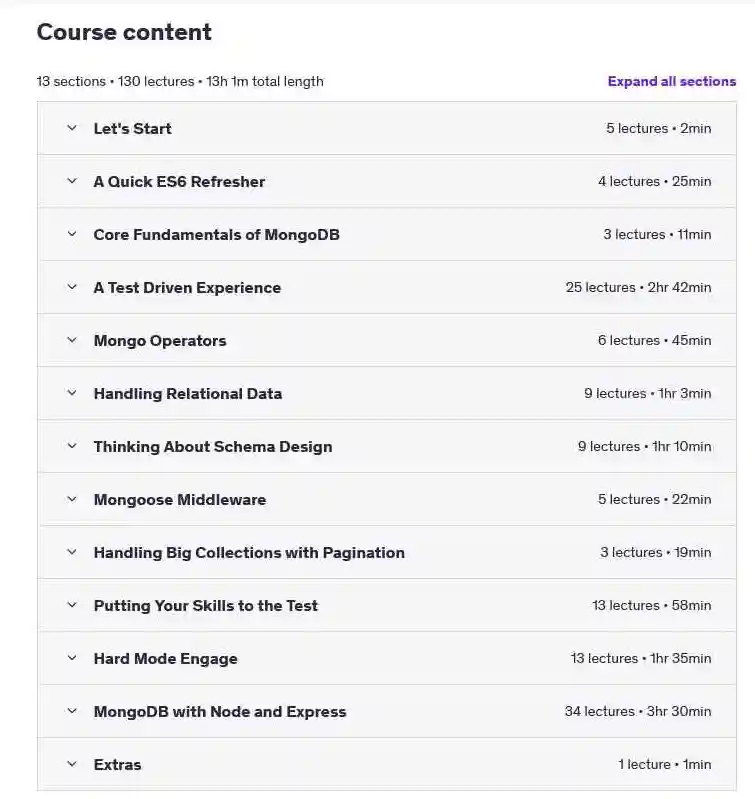This screenshot has height=799, width=755.
Task: Click the Expand all sections link
Action: click(671, 82)
